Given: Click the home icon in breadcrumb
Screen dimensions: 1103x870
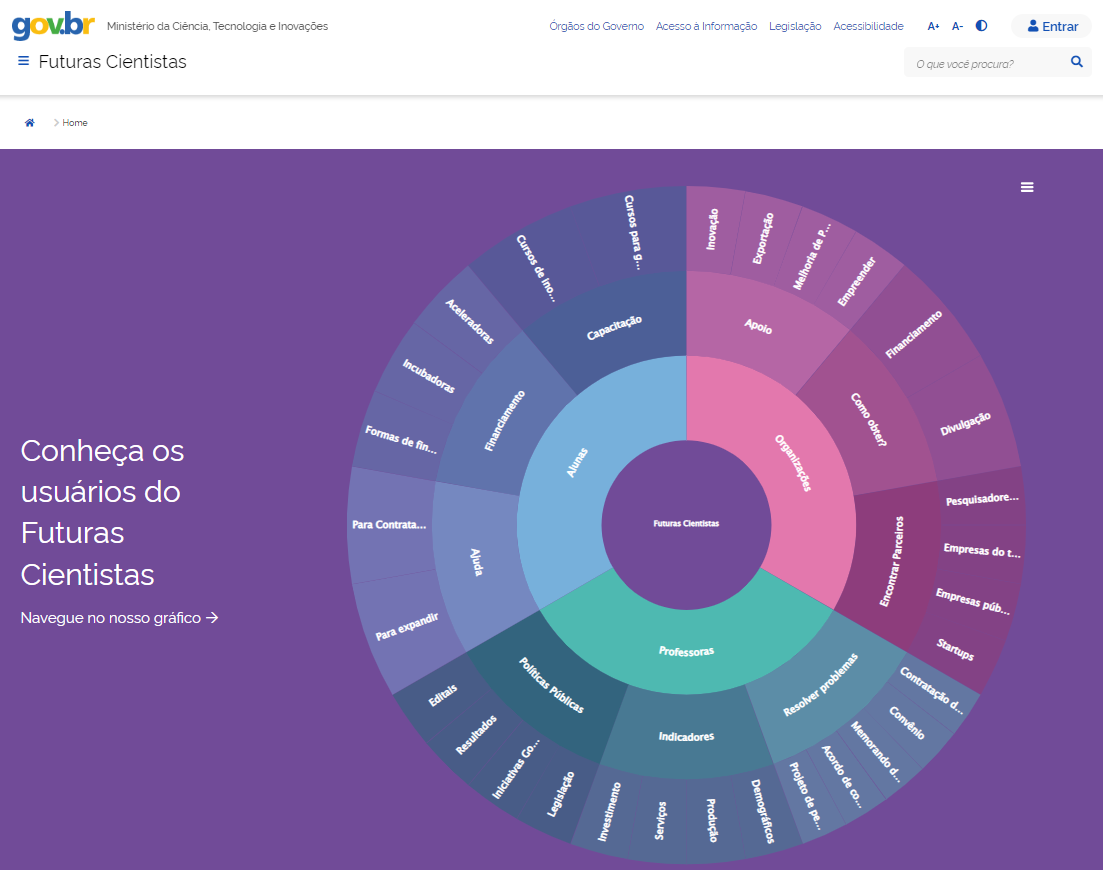Looking at the screenshot, I should coord(30,122).
